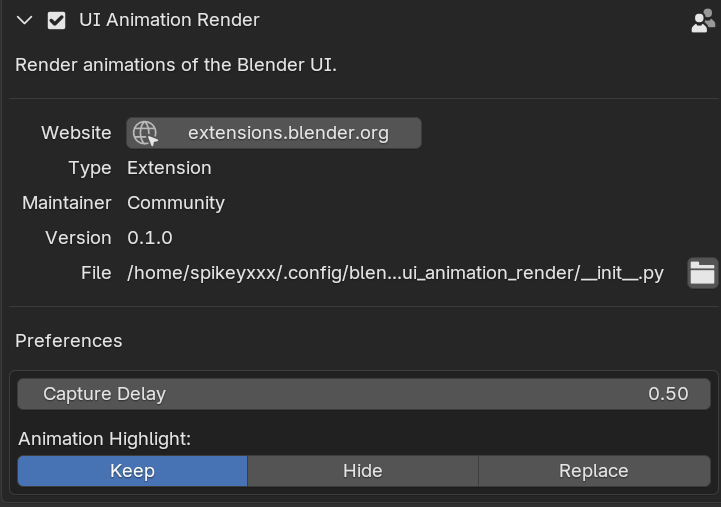Viewport: 721px width, 507px height.
Task: Click the version number 0.1.0
Action: pos(150,238)
